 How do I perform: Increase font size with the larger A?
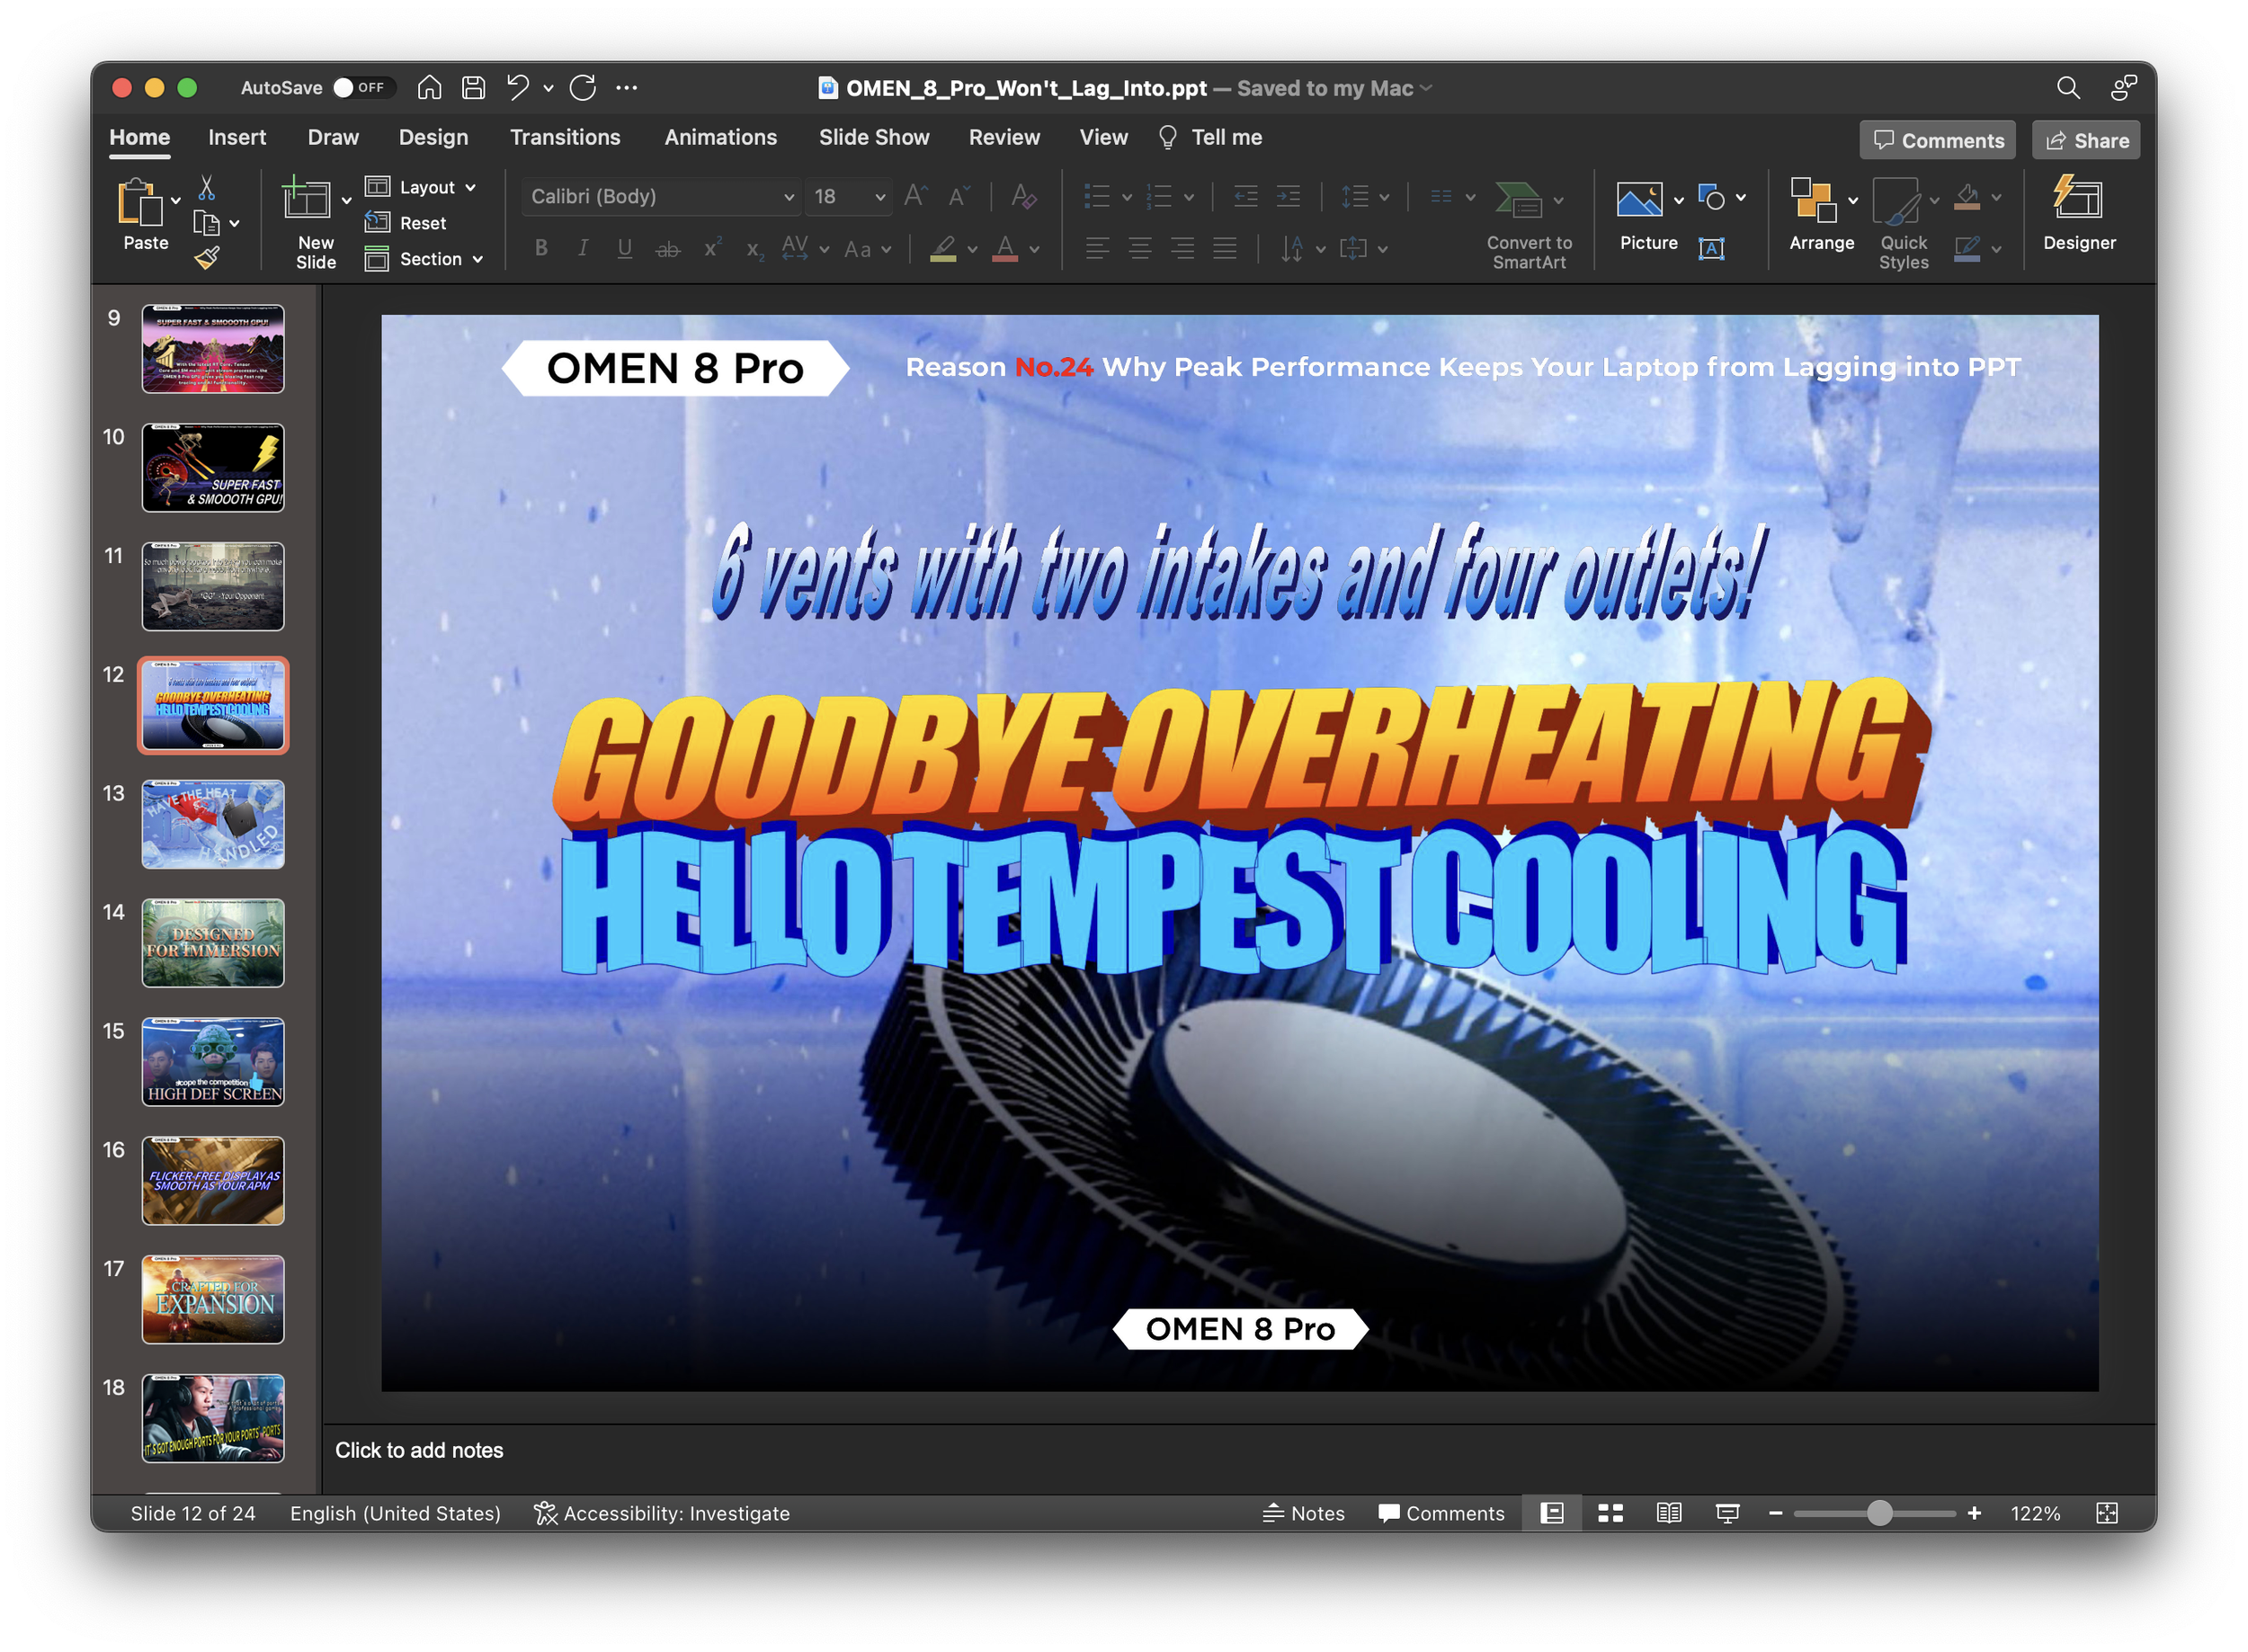pyautogui.click(x=915, y=196)
